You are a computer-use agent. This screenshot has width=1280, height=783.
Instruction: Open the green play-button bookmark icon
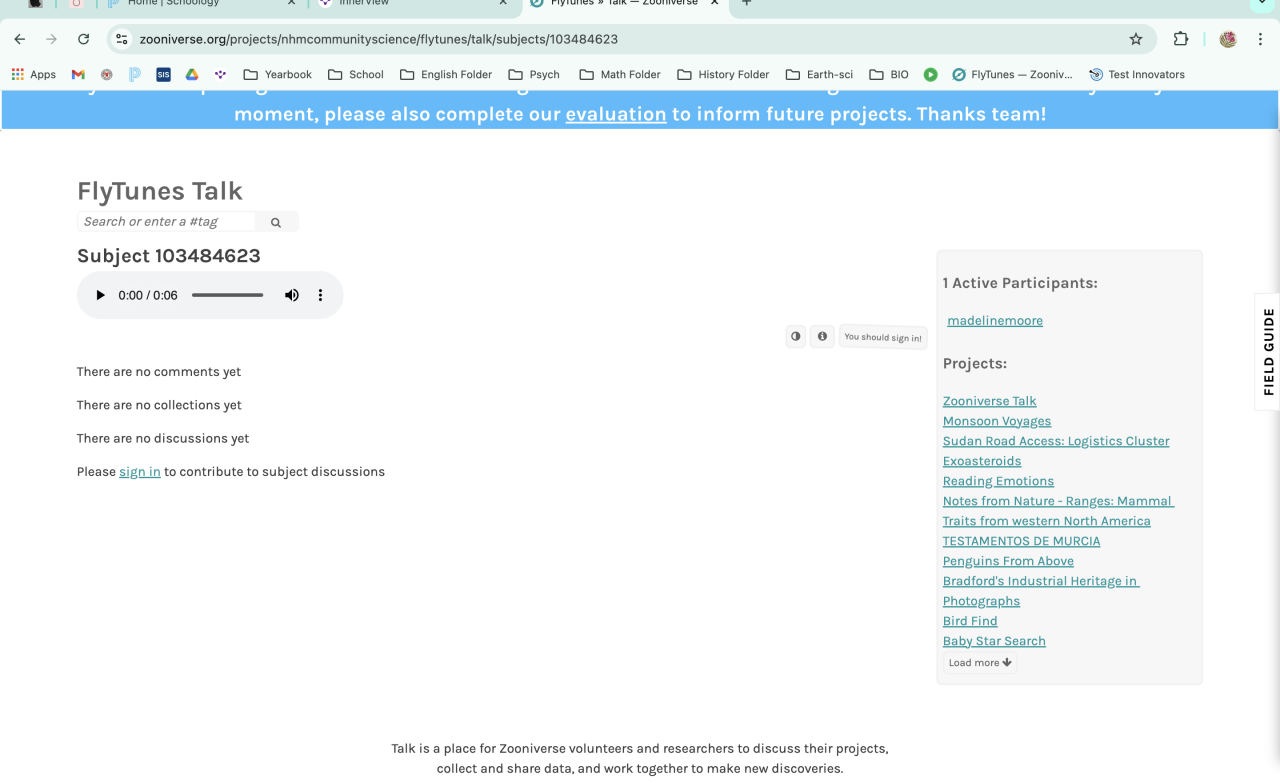pyautogui.click(x=930, y=74)
